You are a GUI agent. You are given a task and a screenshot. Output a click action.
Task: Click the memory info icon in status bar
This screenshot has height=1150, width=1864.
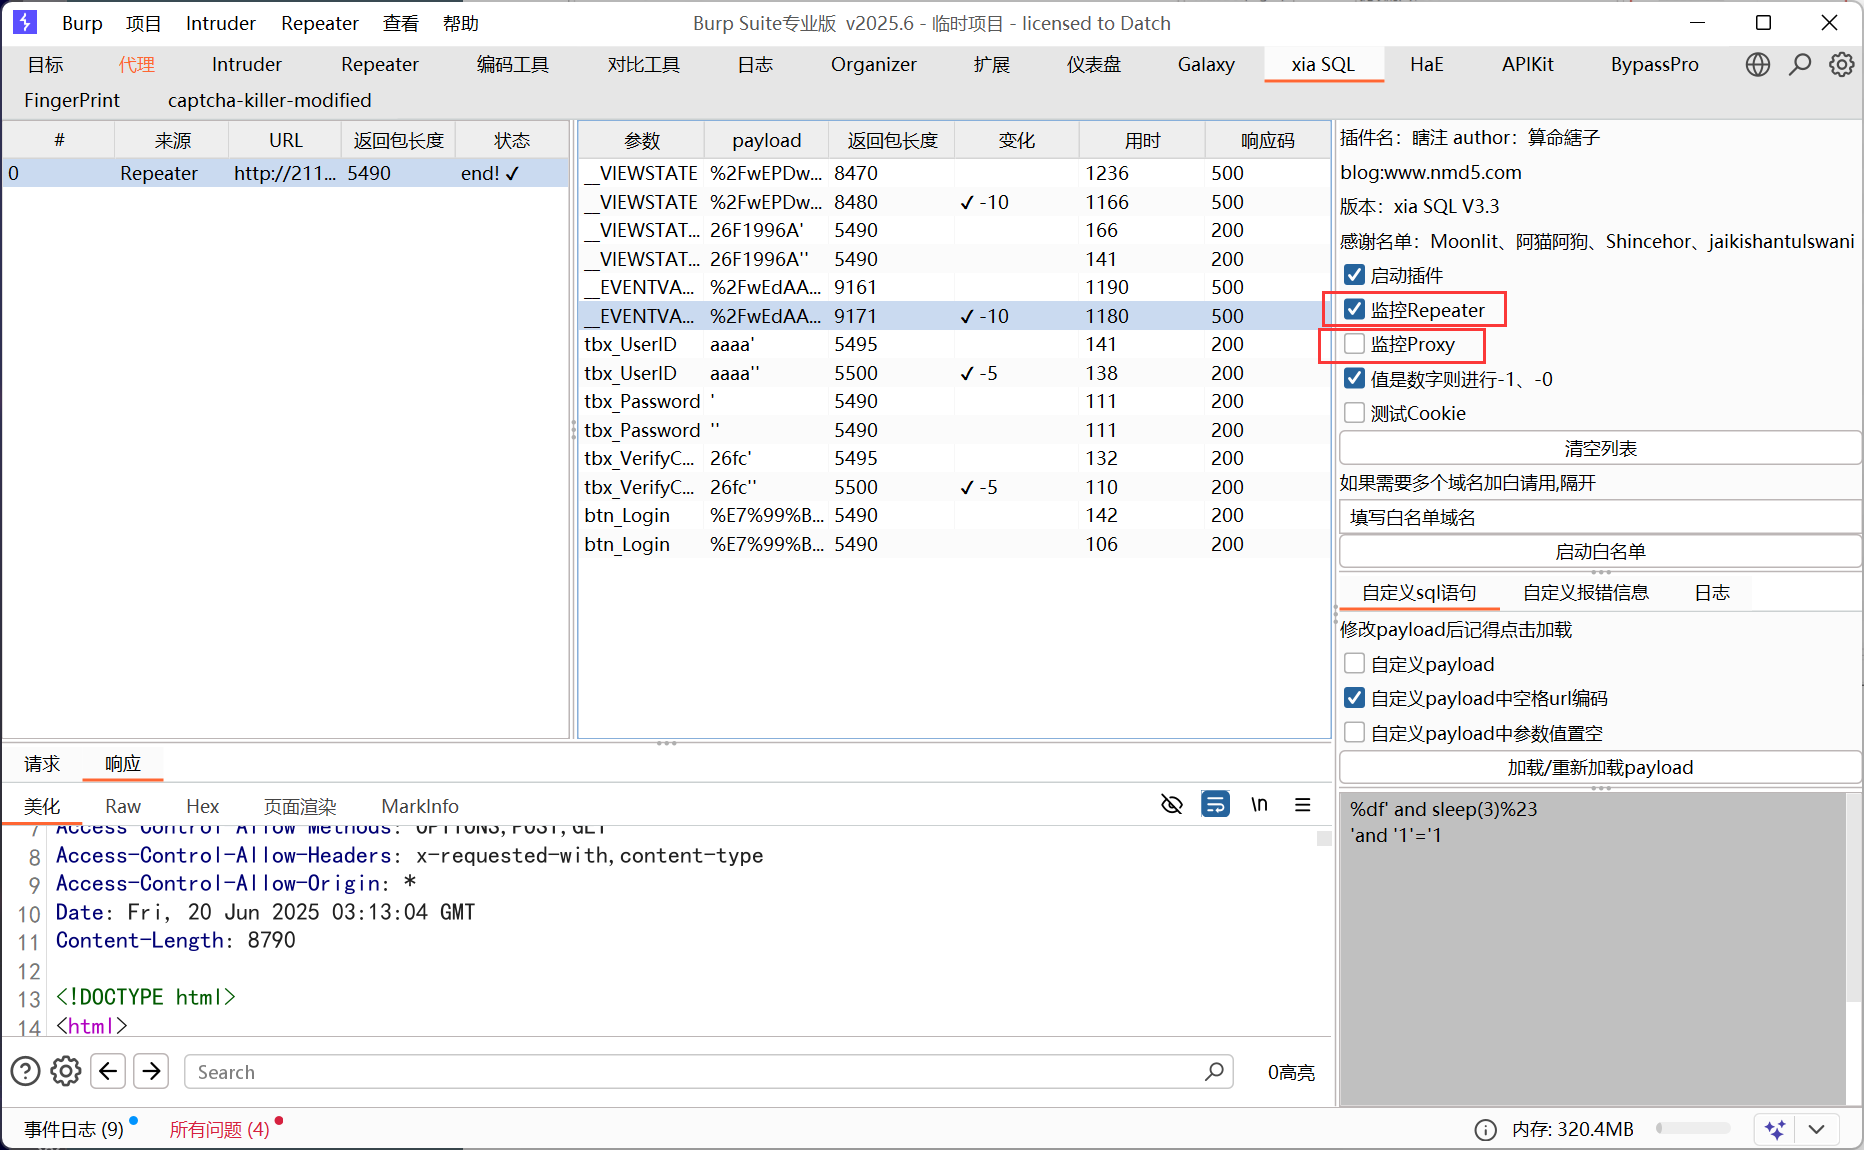coord(1486,1130)
